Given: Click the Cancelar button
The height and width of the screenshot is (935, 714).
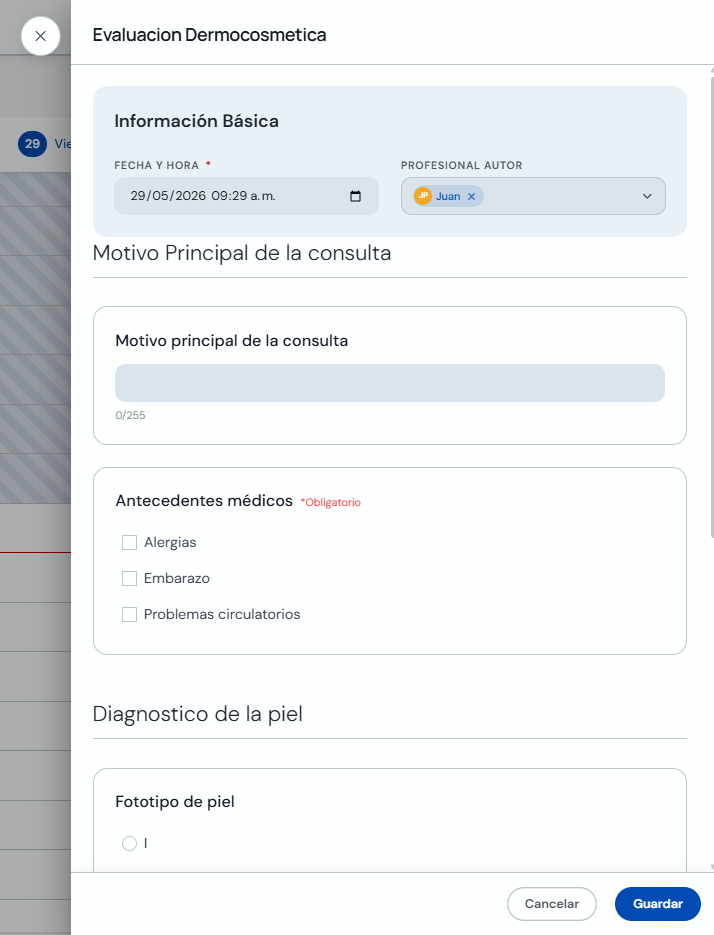Looking at the screenshot, I should point(552,904).
